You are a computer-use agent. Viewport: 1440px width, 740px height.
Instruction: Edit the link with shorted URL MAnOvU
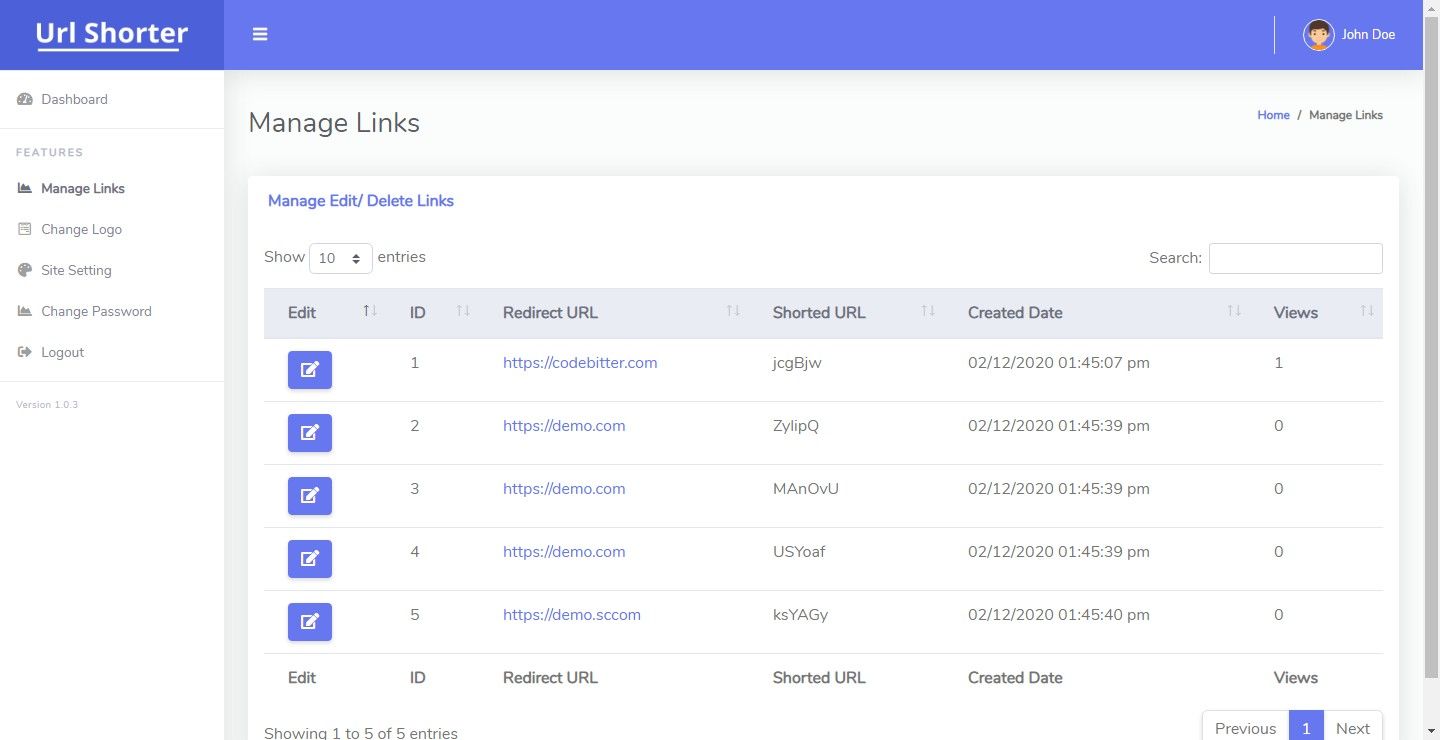[x=310, y=496]
